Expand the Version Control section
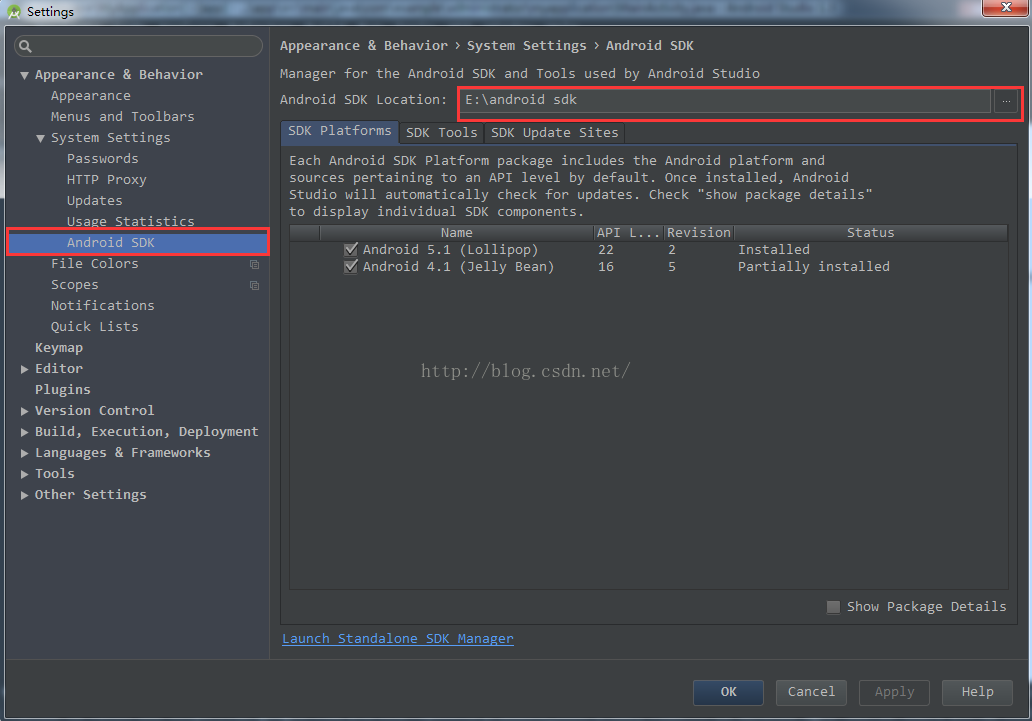The width and height of the screenshot is (1032, 721). click(x=24, y=411)
